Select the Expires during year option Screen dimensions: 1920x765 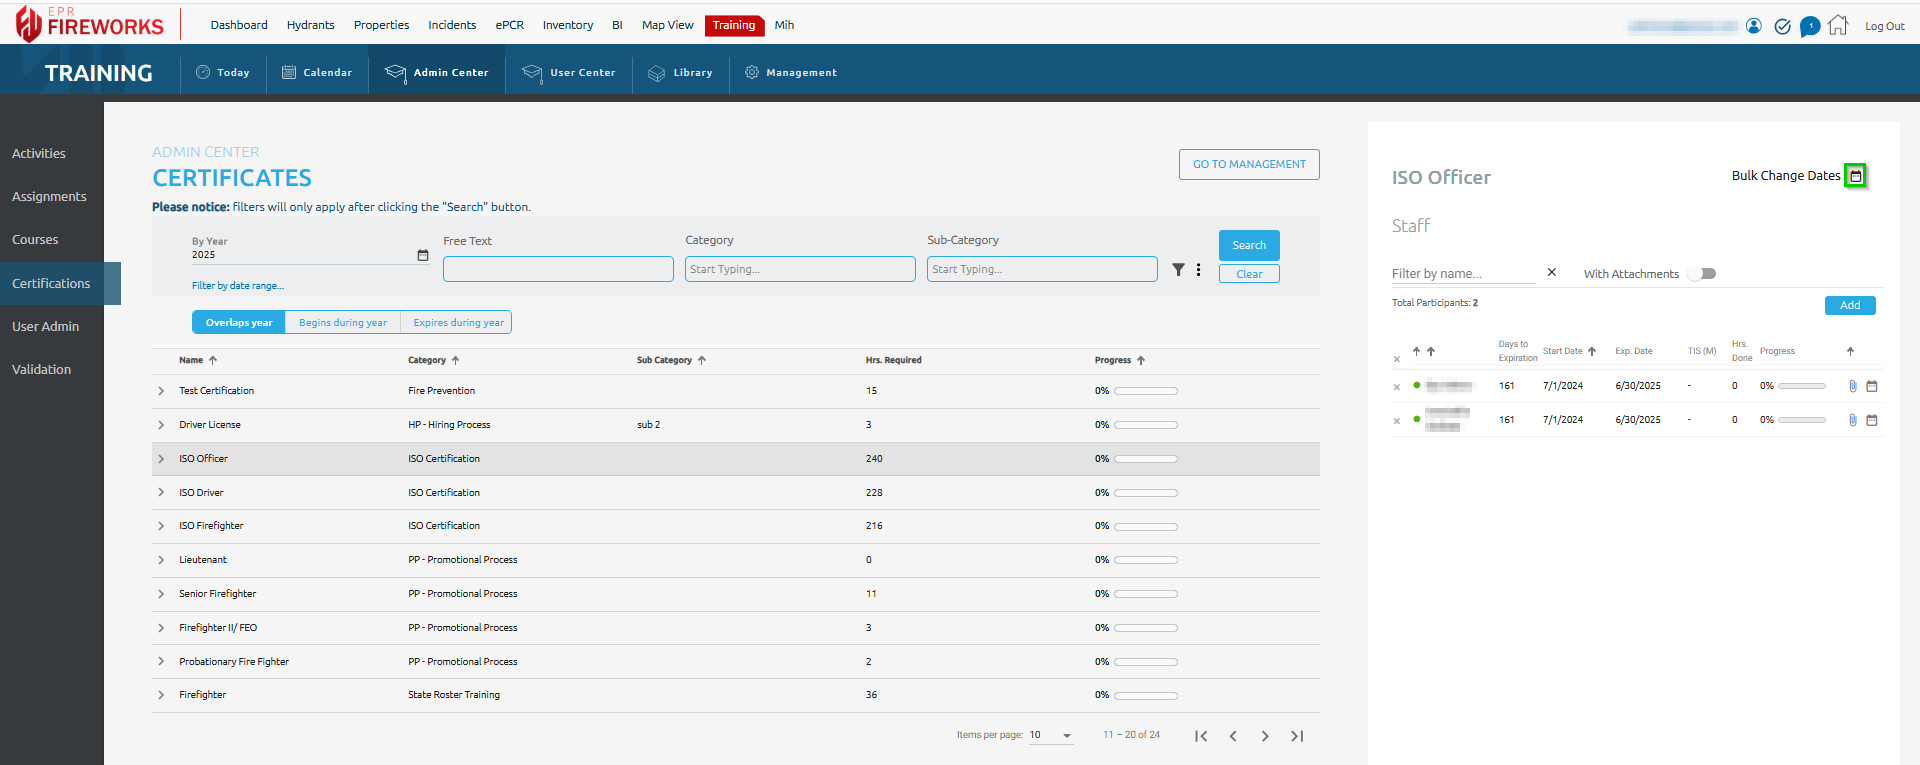pos(458,322)
